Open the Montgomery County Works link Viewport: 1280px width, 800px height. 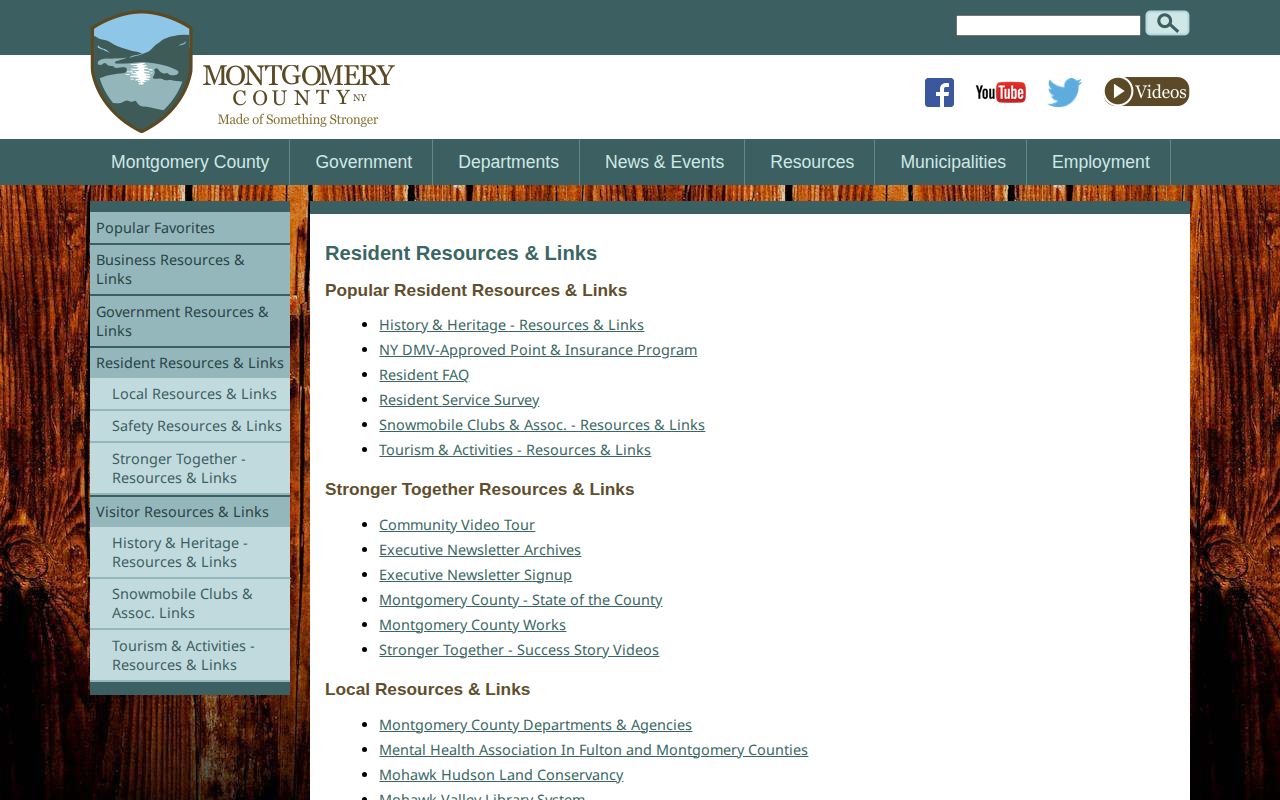(x=472, y=625)
